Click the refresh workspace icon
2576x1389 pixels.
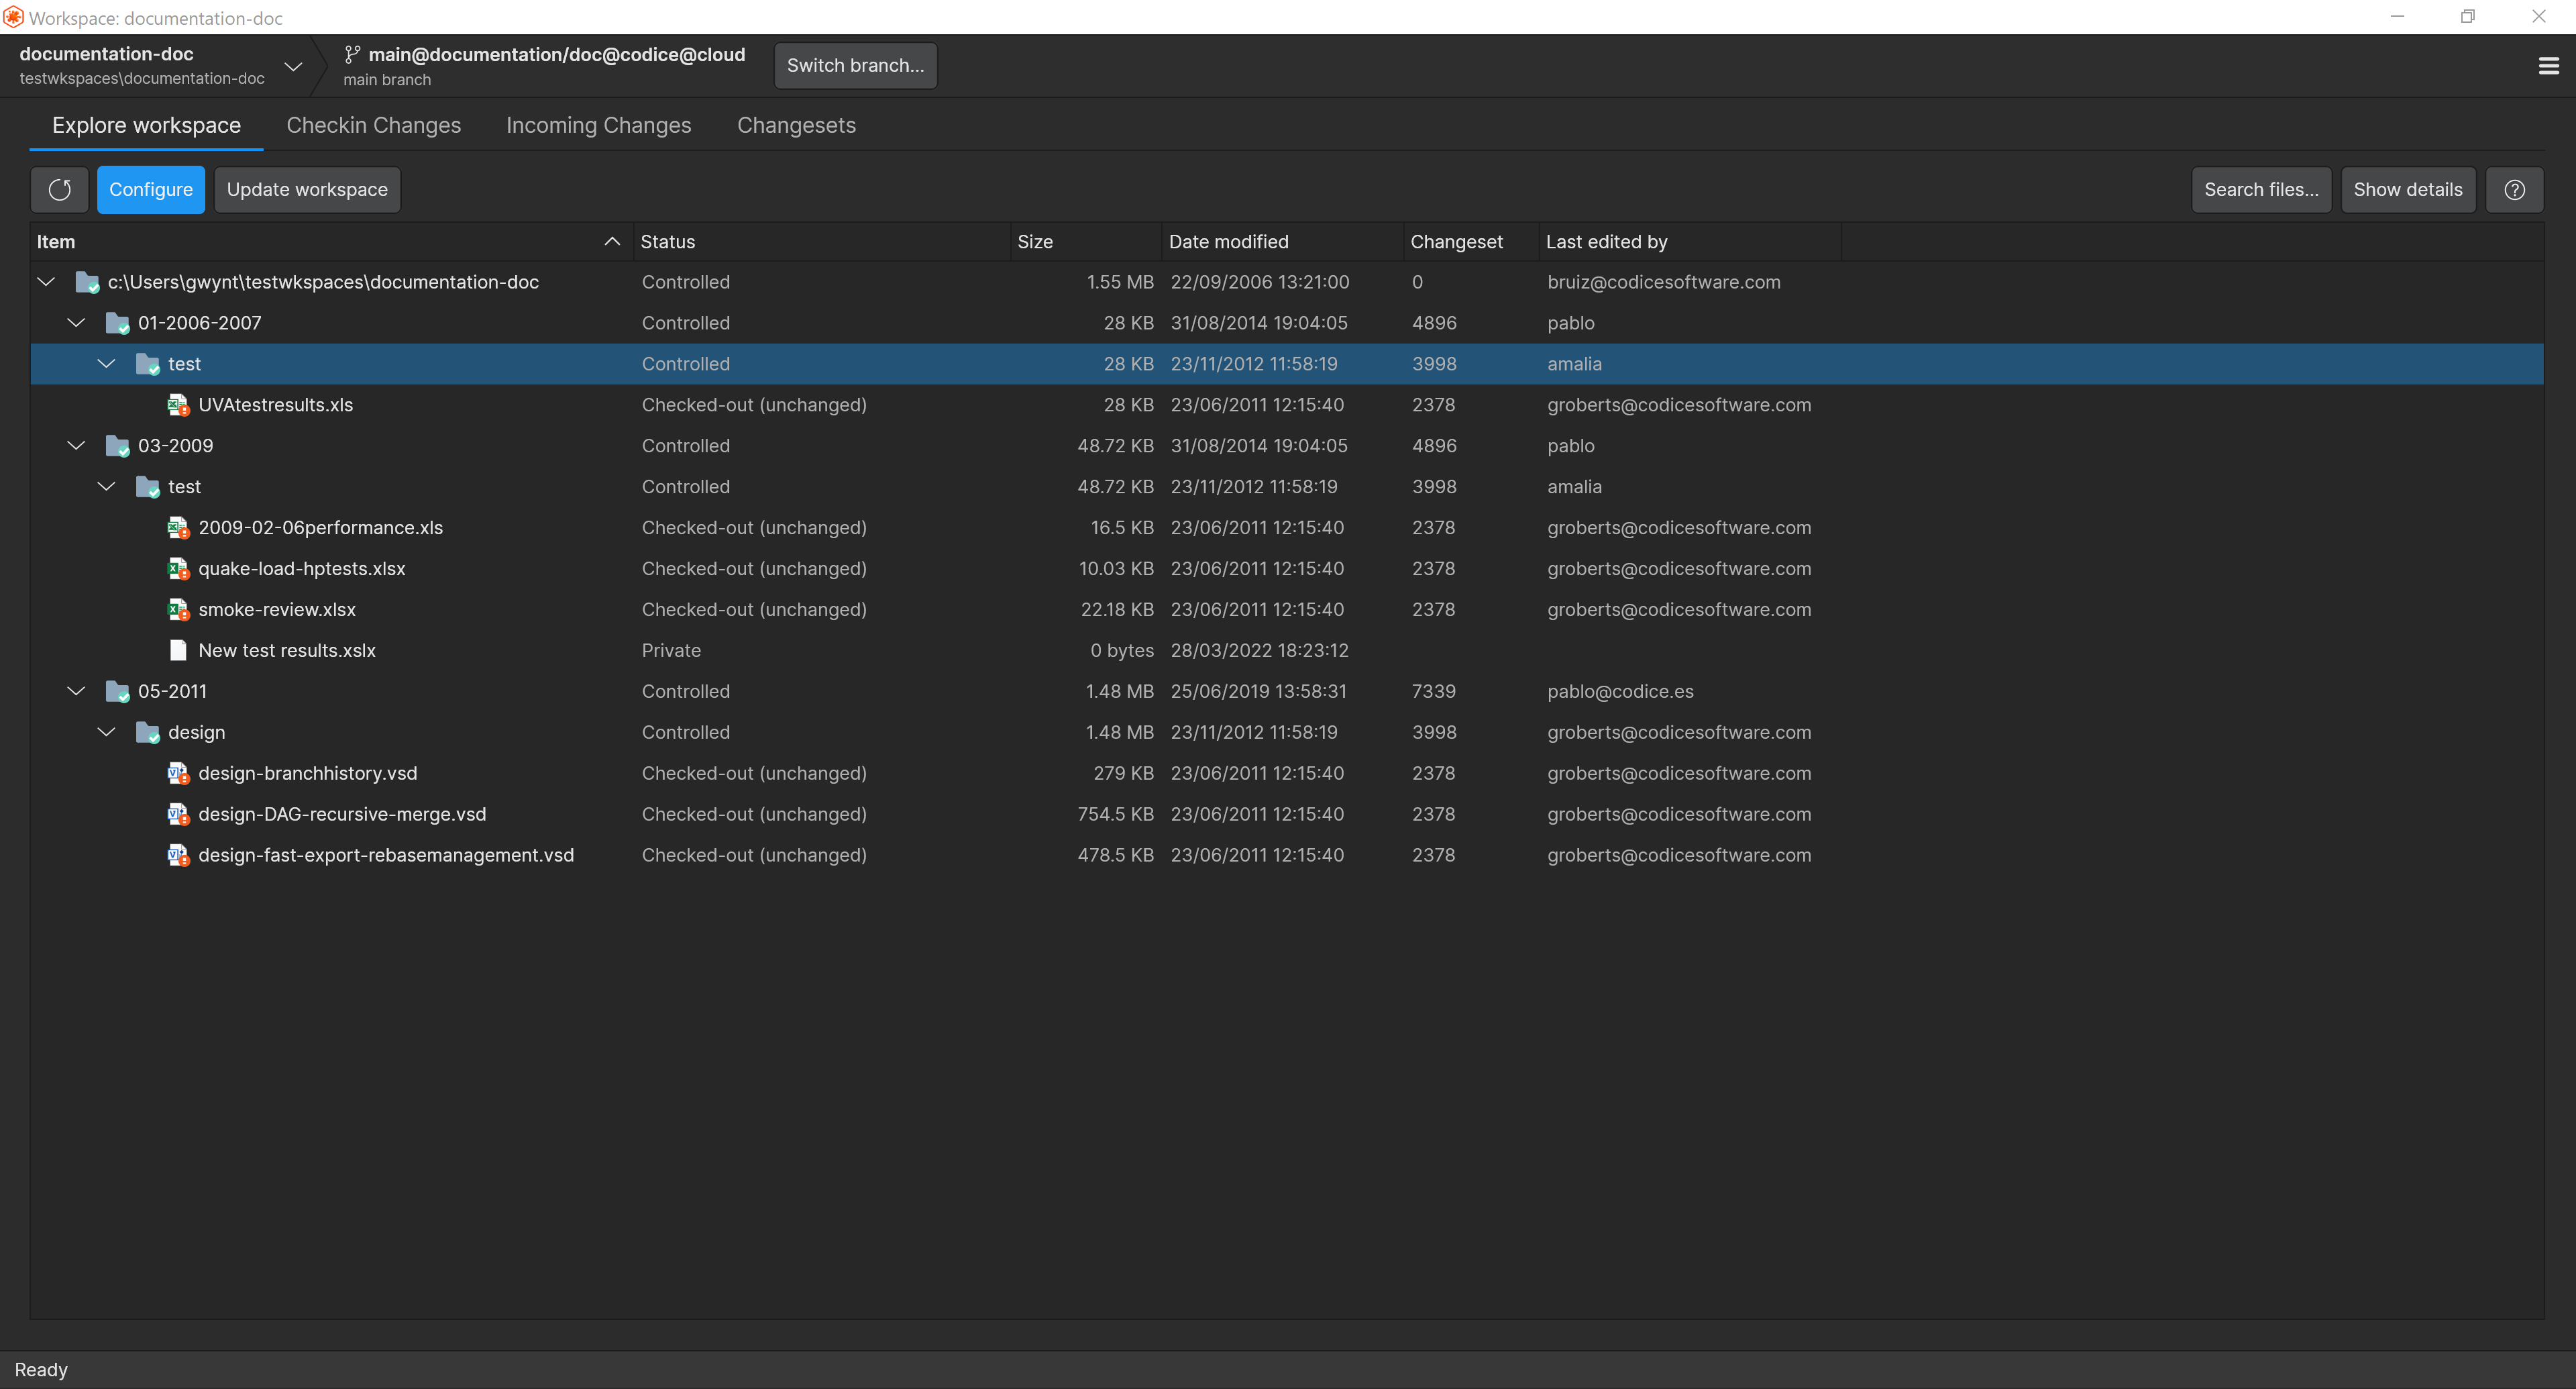59,189
